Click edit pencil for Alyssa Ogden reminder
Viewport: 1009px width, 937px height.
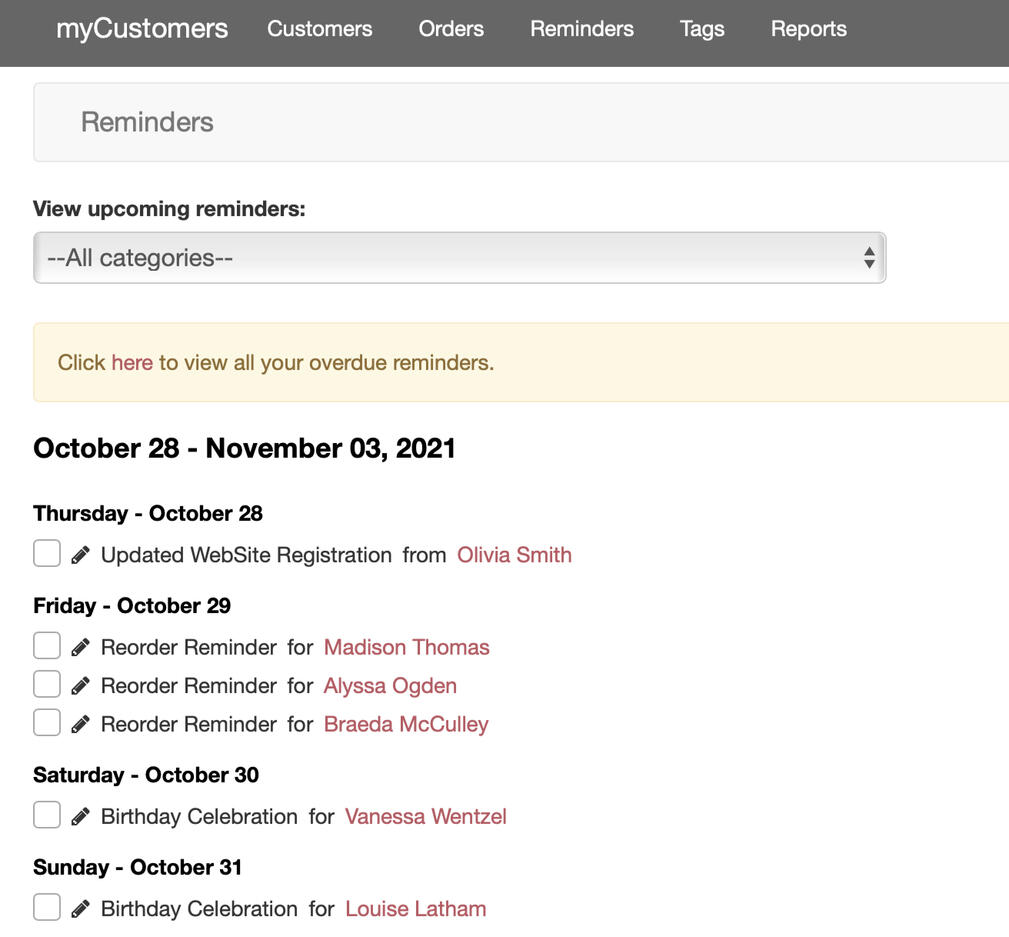click(x=81, y=686)
